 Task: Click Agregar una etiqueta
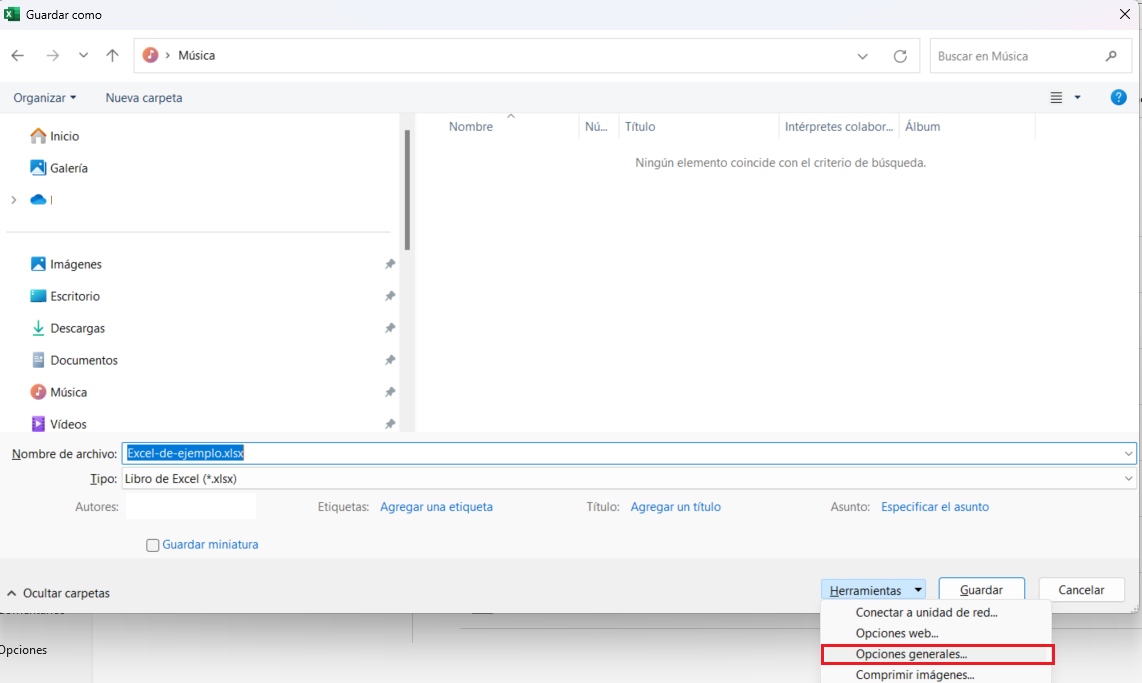coord(436,507)
